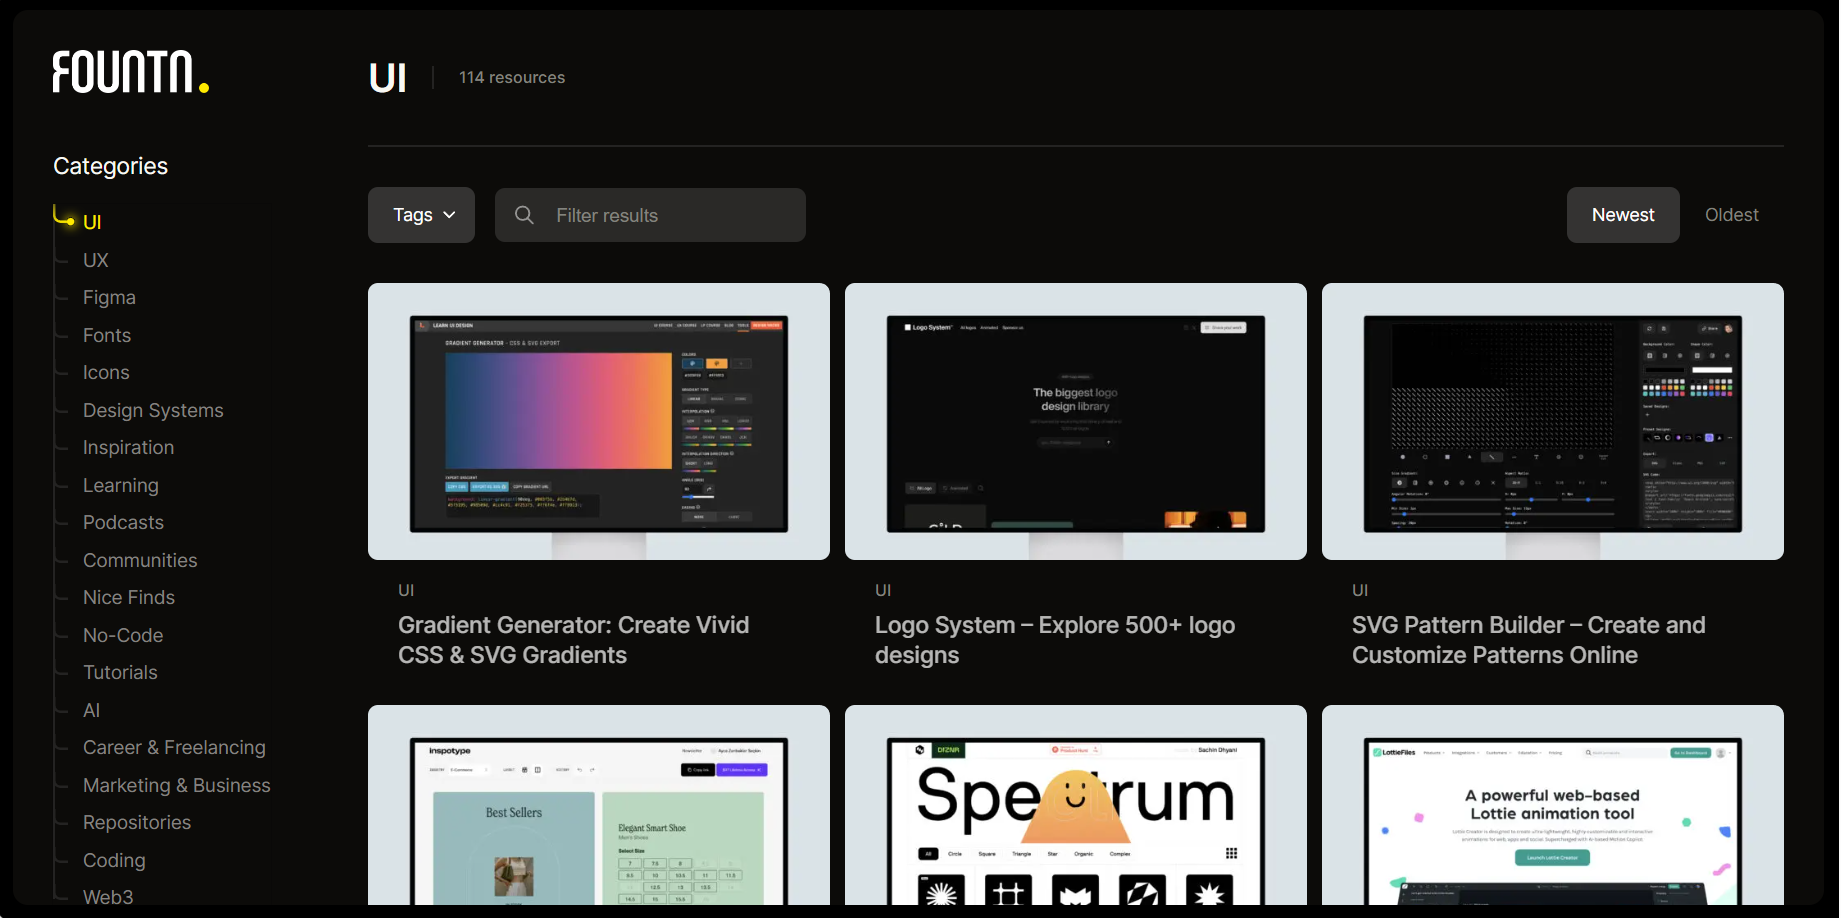Viewport: 1841px width, 918px height.
Task: Open the Spectrum shapes resource thumbnail
Action: click(x=1076, y=806)
